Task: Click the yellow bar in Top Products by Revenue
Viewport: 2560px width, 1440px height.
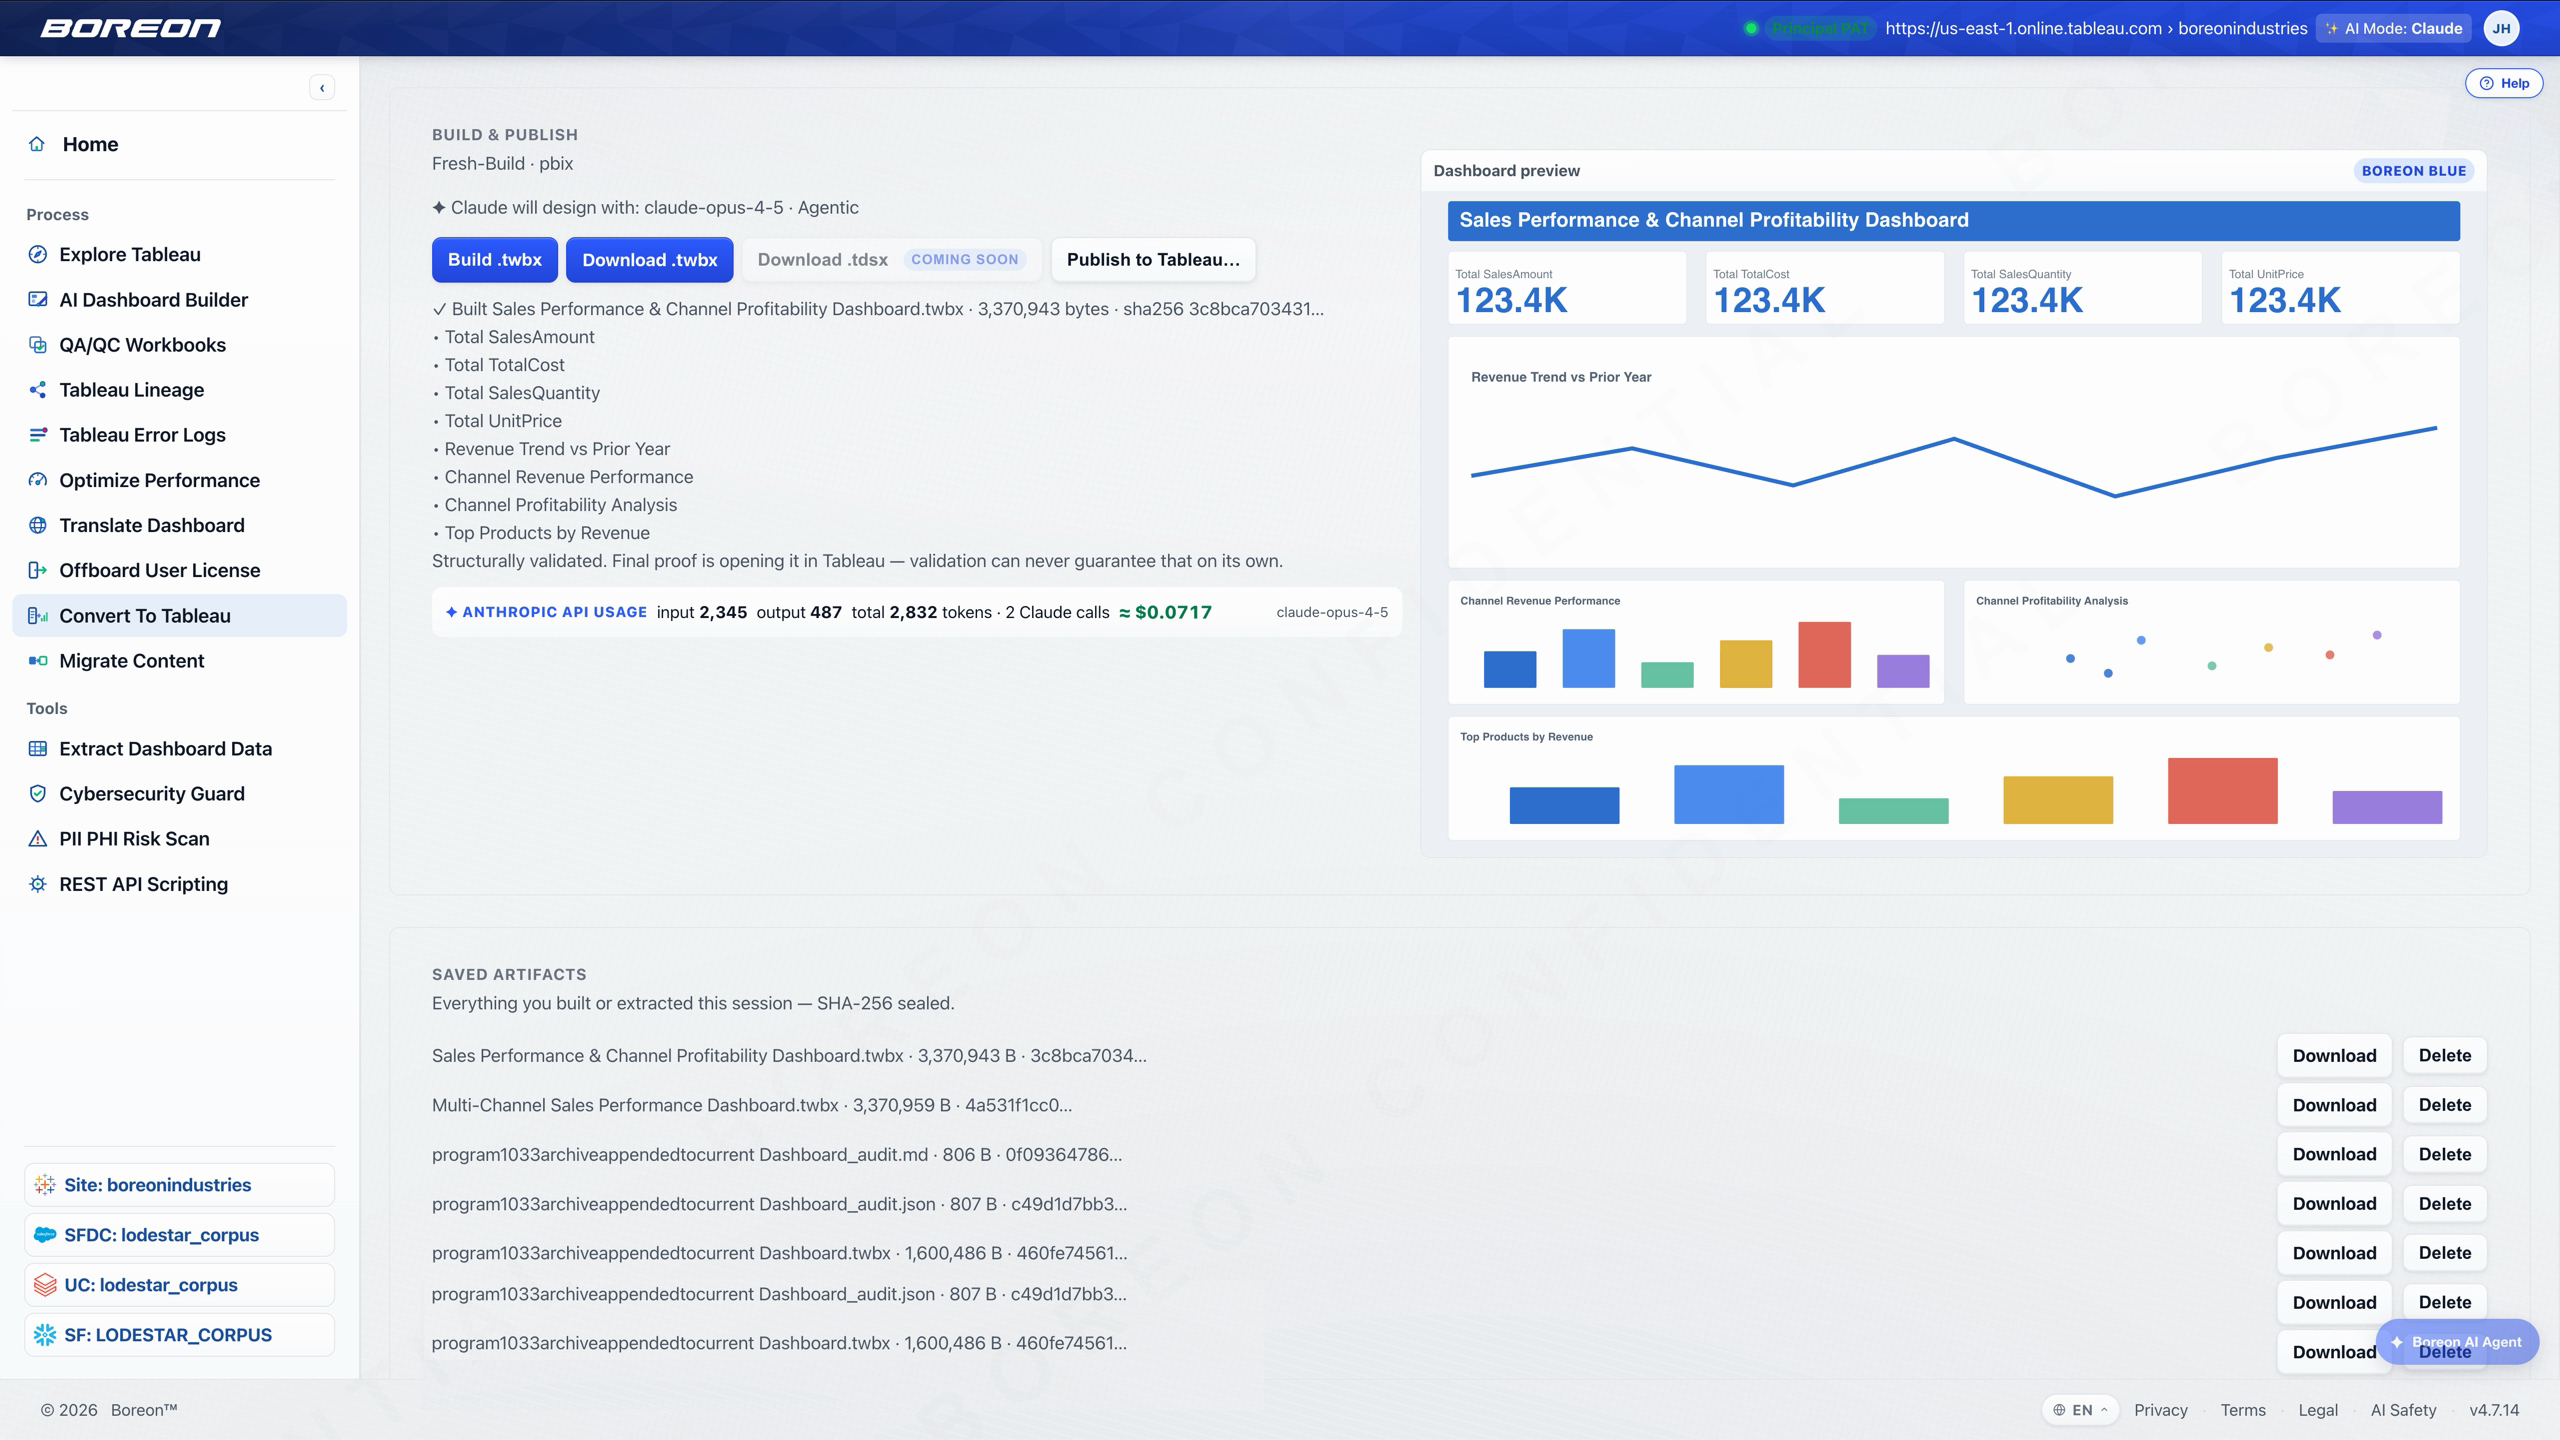Action: [x=2058, y=800]
